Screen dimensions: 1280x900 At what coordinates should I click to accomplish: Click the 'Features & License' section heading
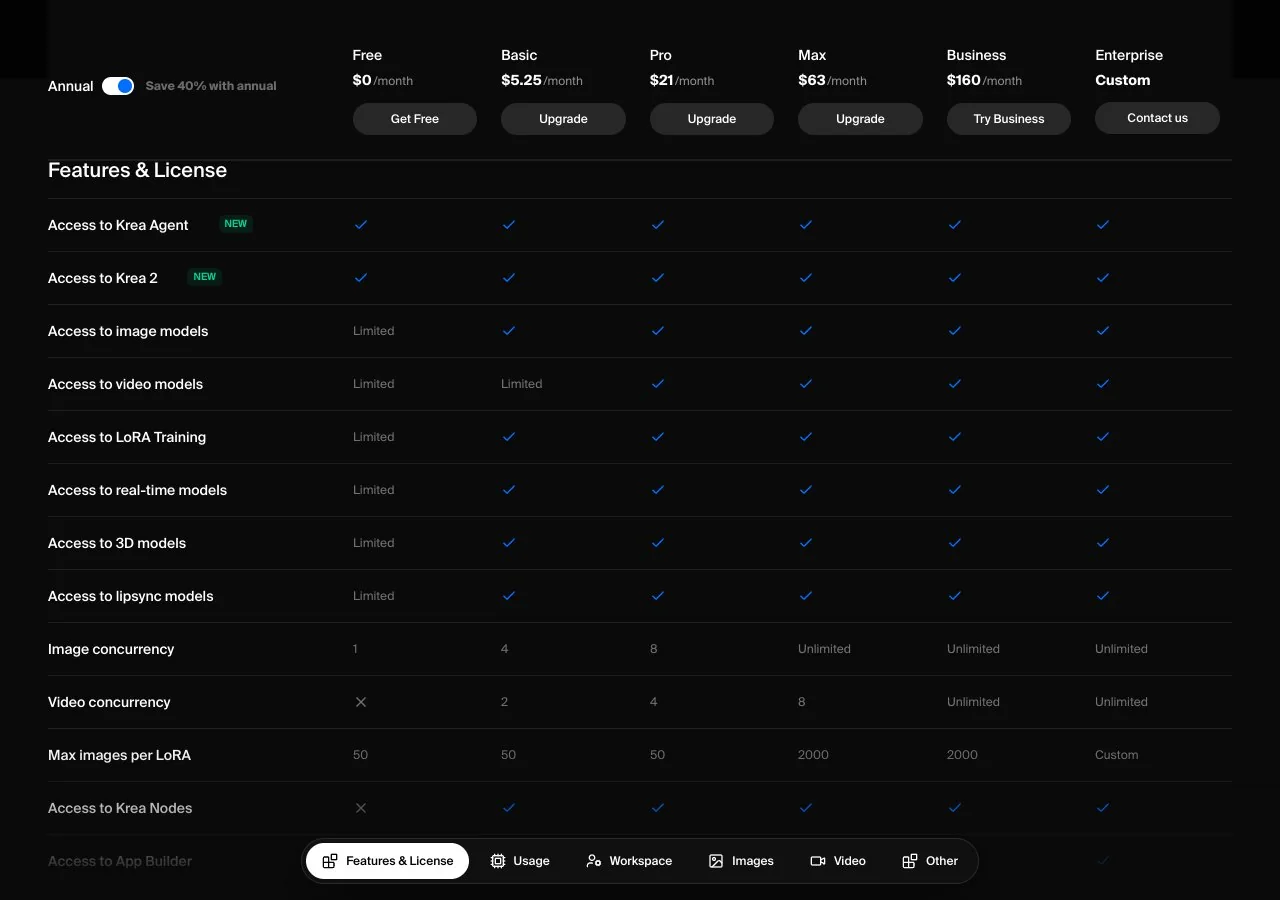coord(137,170)
